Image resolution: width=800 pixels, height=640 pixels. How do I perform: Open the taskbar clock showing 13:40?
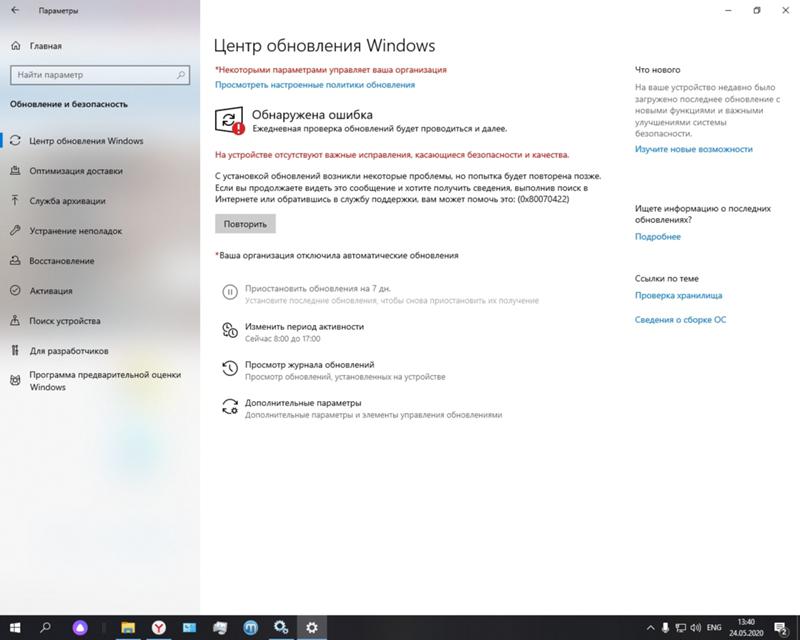746,628
